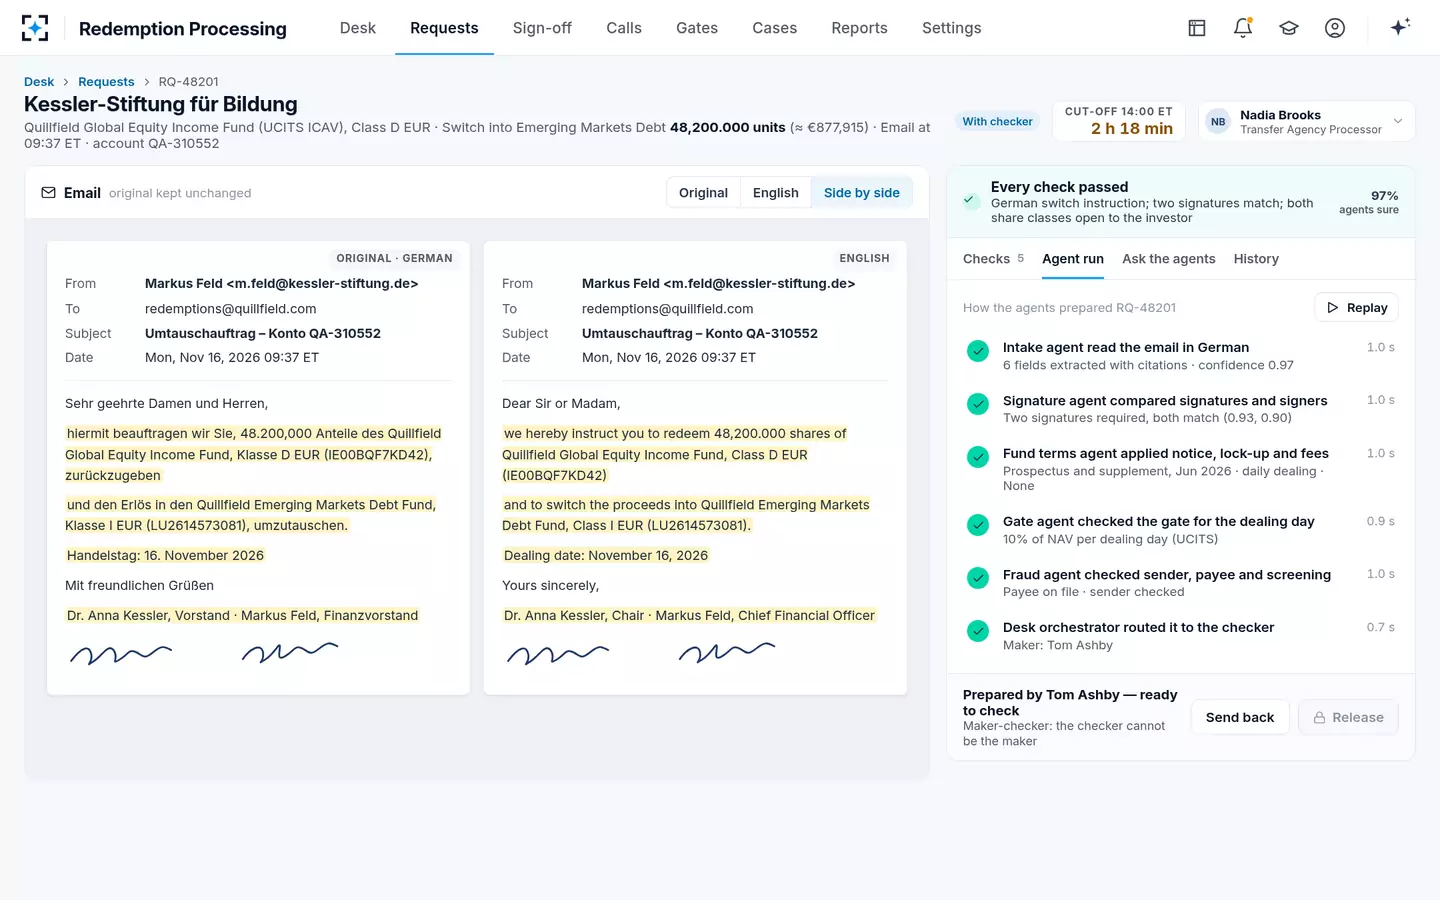Click the 97% agents sure indicator
1440x900 pixels.
(x=1369, y=202)
